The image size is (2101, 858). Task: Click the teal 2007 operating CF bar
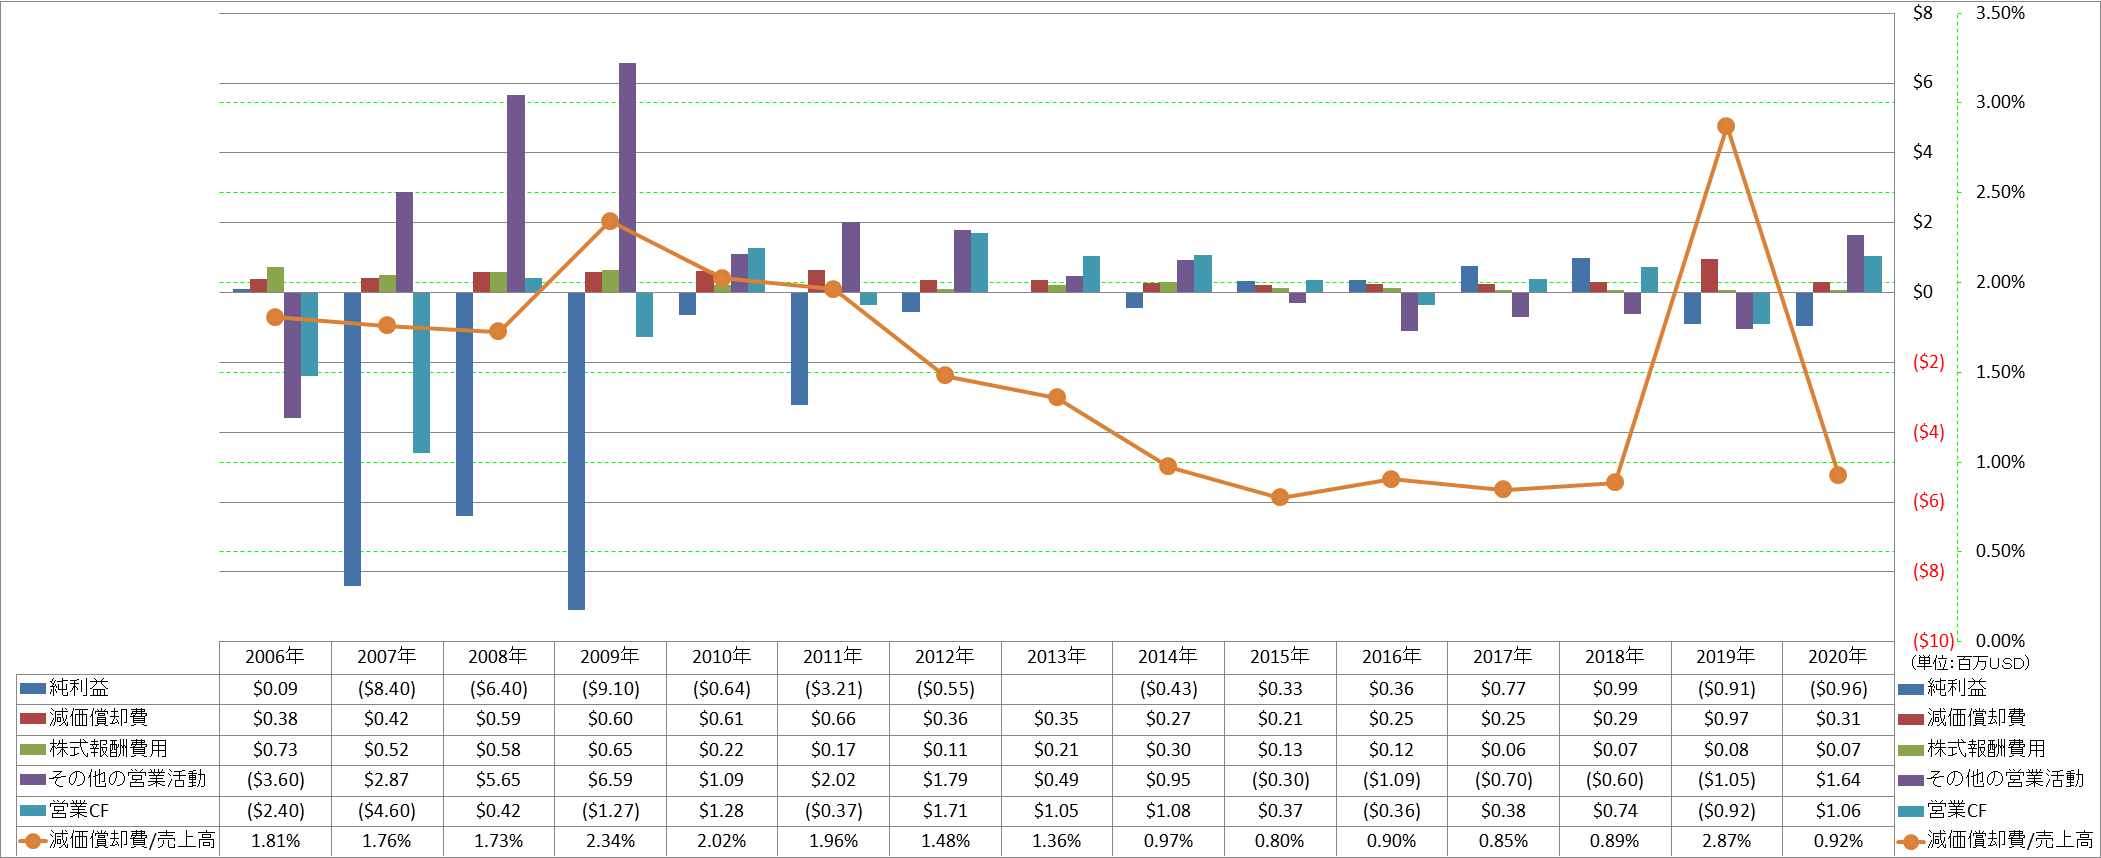(x=421, y=372)
